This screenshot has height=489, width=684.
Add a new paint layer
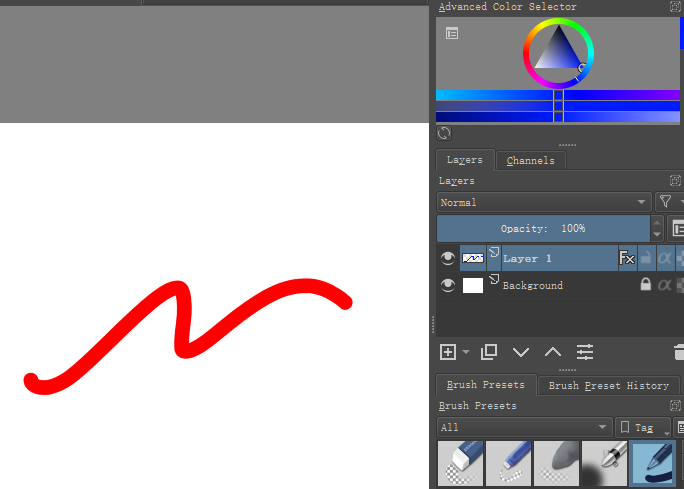click(x=448, y=352)
